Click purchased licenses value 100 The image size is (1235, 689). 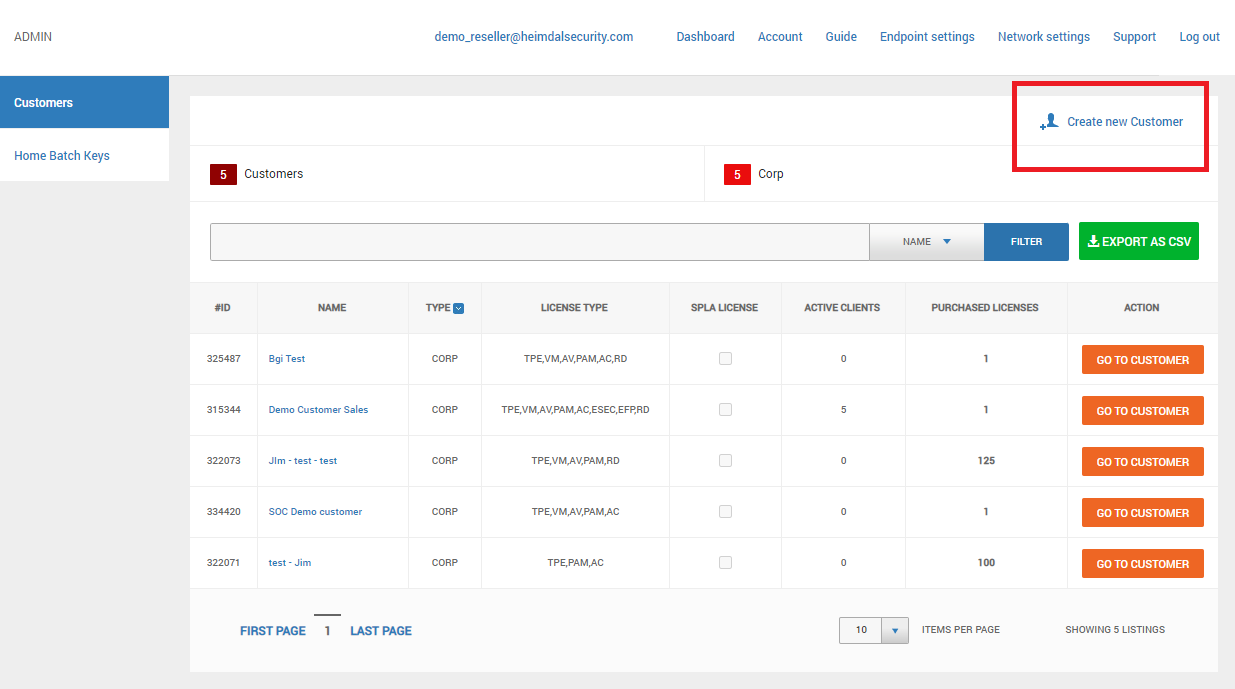(x=986, y=563)
